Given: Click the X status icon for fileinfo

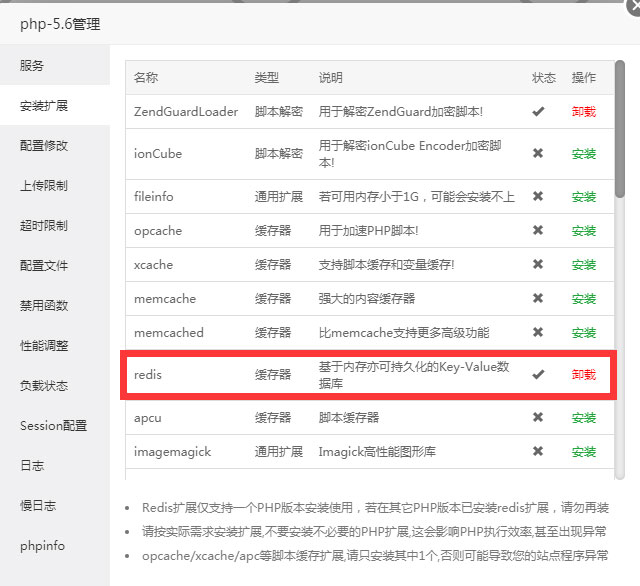Looking at the screenshot, I should [538, 197].
